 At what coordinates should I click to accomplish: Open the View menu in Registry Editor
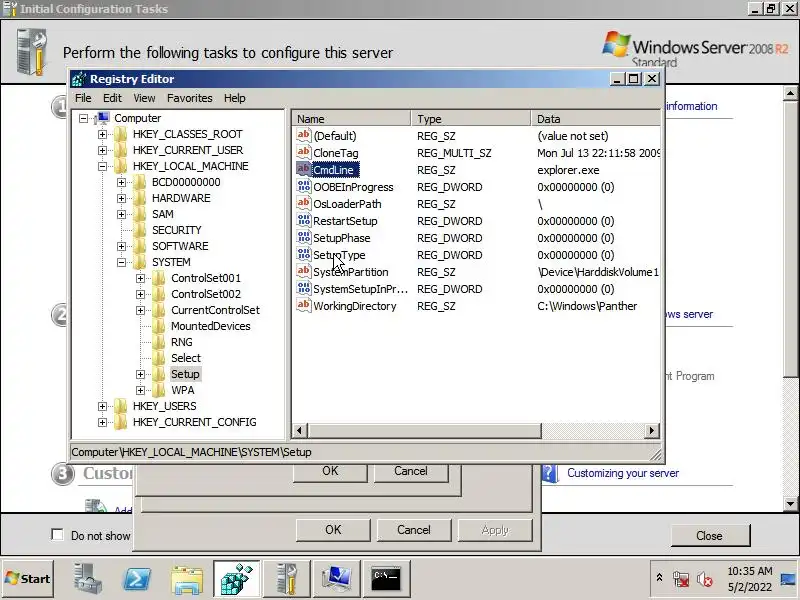[144, 98]
